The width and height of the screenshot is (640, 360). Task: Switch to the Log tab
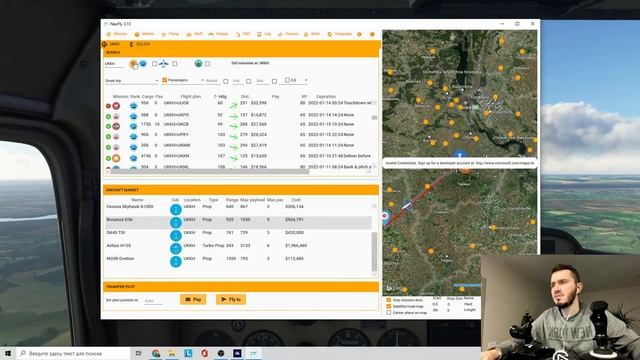click(x=264, y=34)
